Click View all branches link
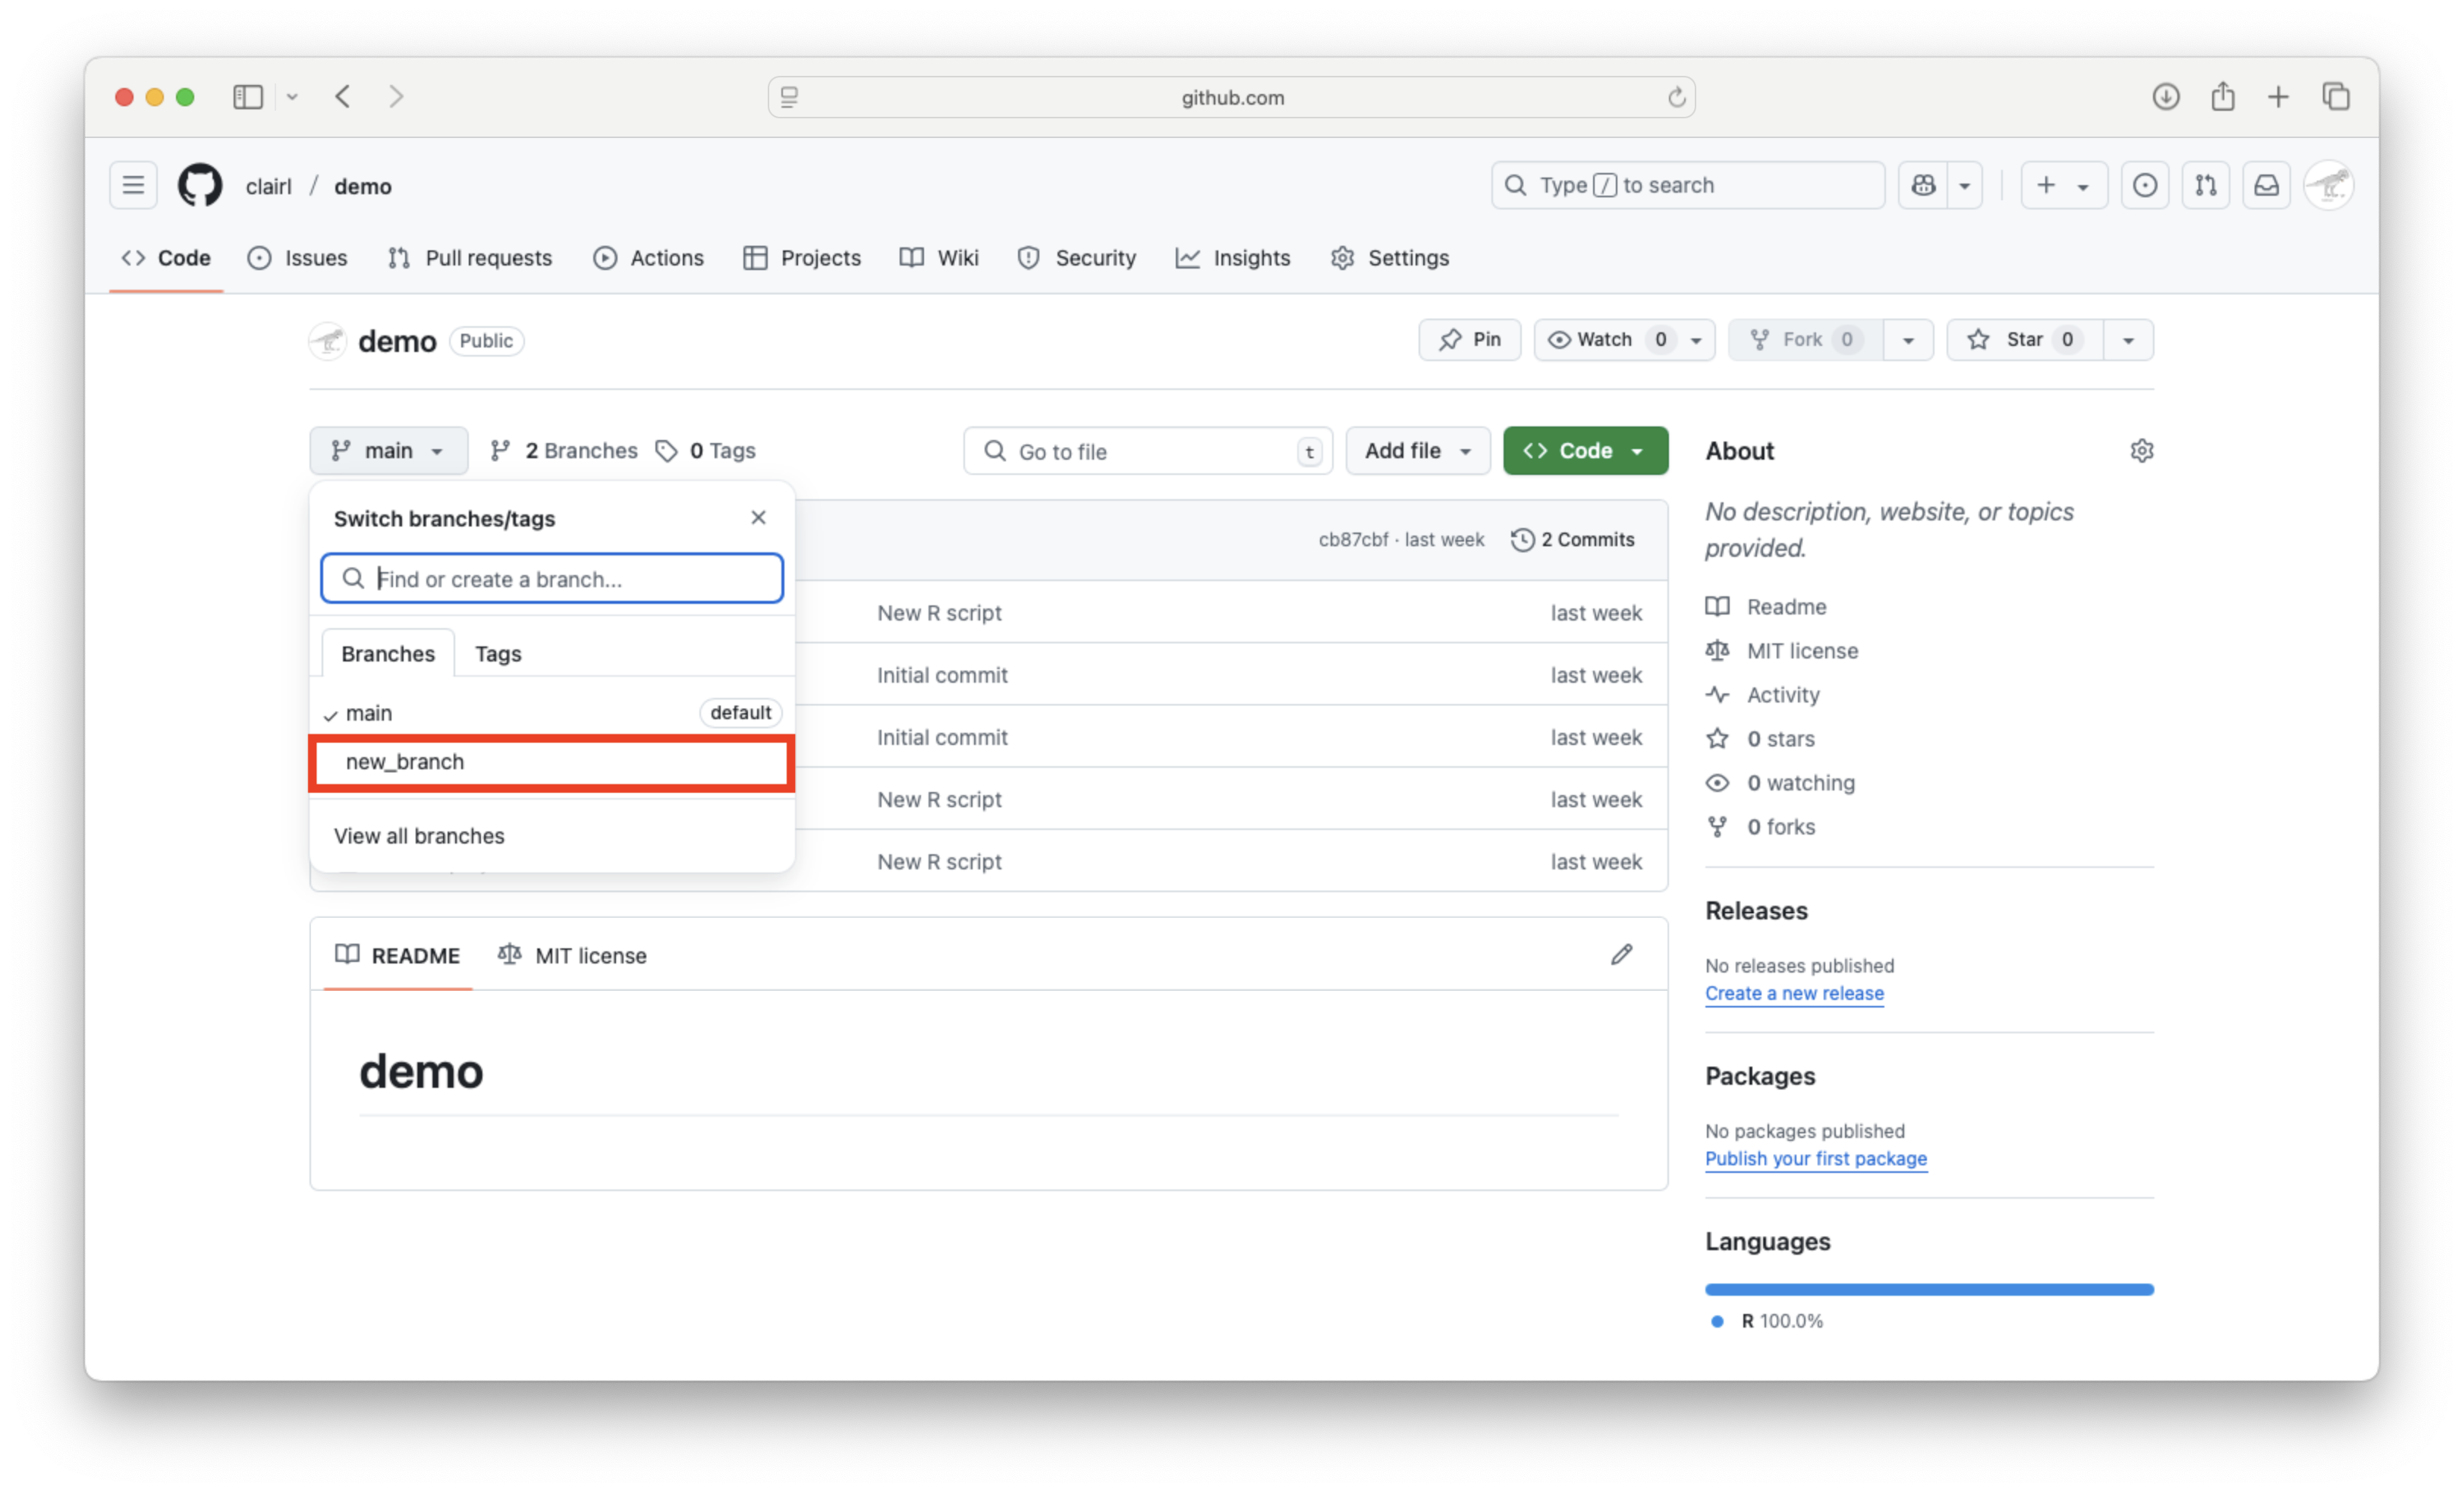2464x1493 pixels. (419, 836)
